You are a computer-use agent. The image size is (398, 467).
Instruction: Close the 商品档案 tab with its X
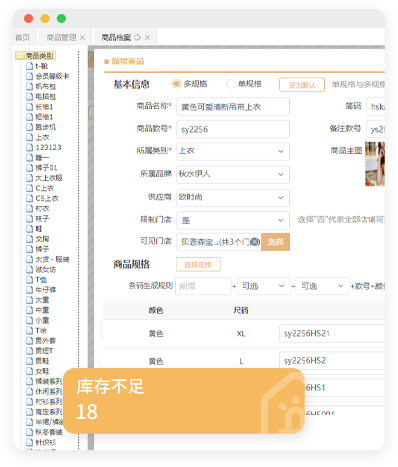[147, 38]
